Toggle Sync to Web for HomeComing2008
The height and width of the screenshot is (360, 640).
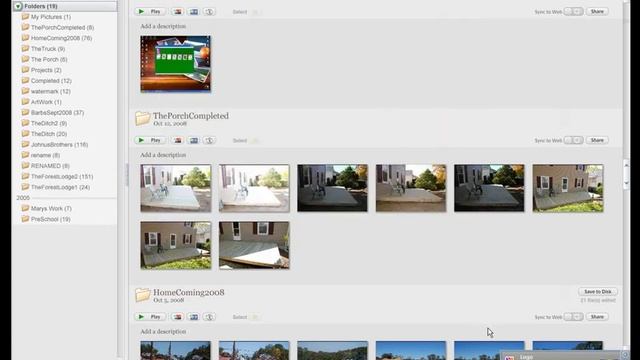(x=573, y=317)
